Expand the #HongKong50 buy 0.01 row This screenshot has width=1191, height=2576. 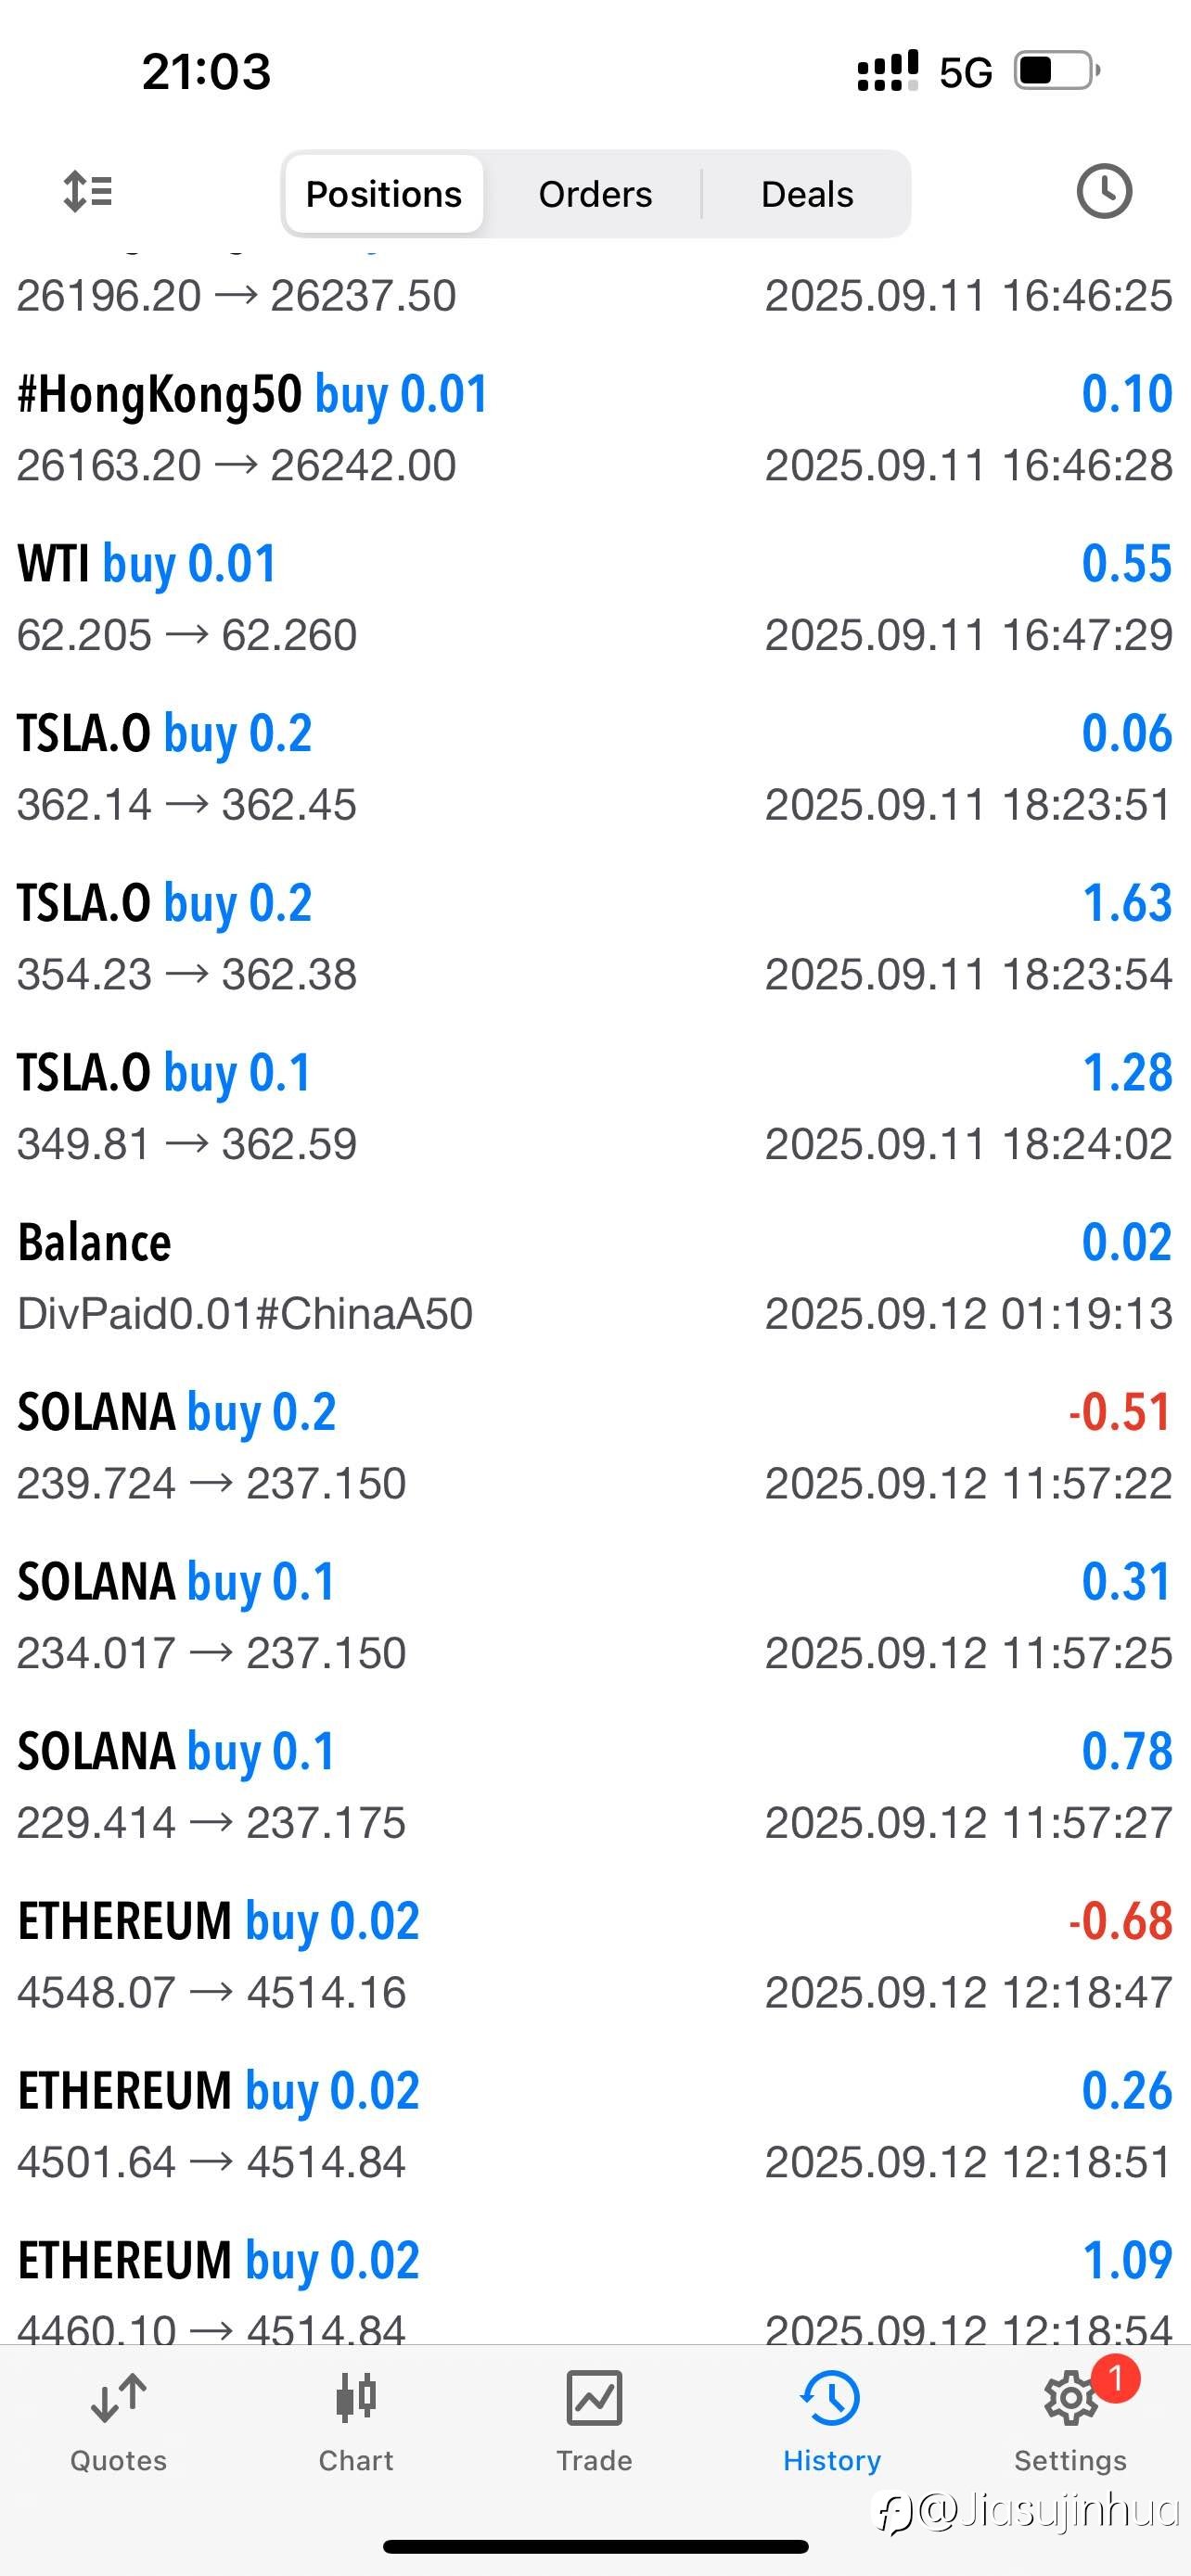click(595, 428)
